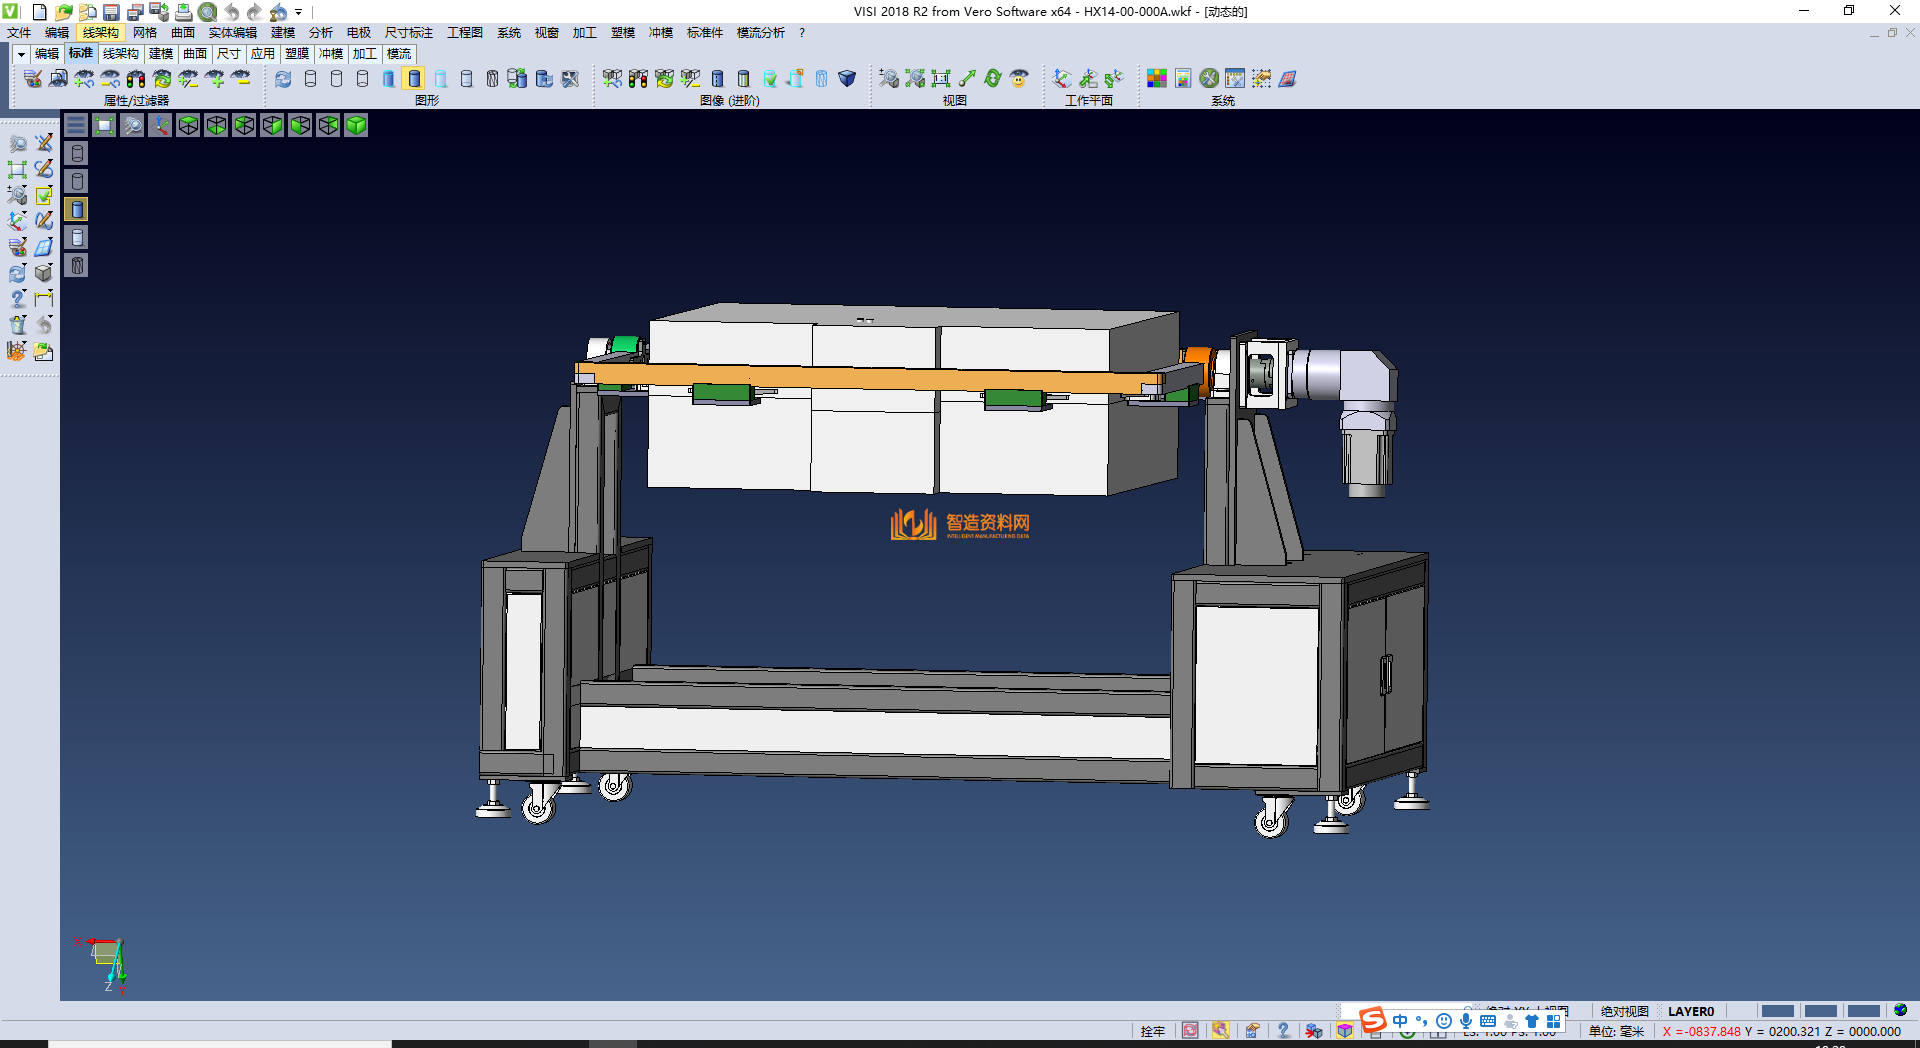Click the refresh icon in 图形 group
The height and width of the screenshot is (1048, 1920).
point(284,79)
